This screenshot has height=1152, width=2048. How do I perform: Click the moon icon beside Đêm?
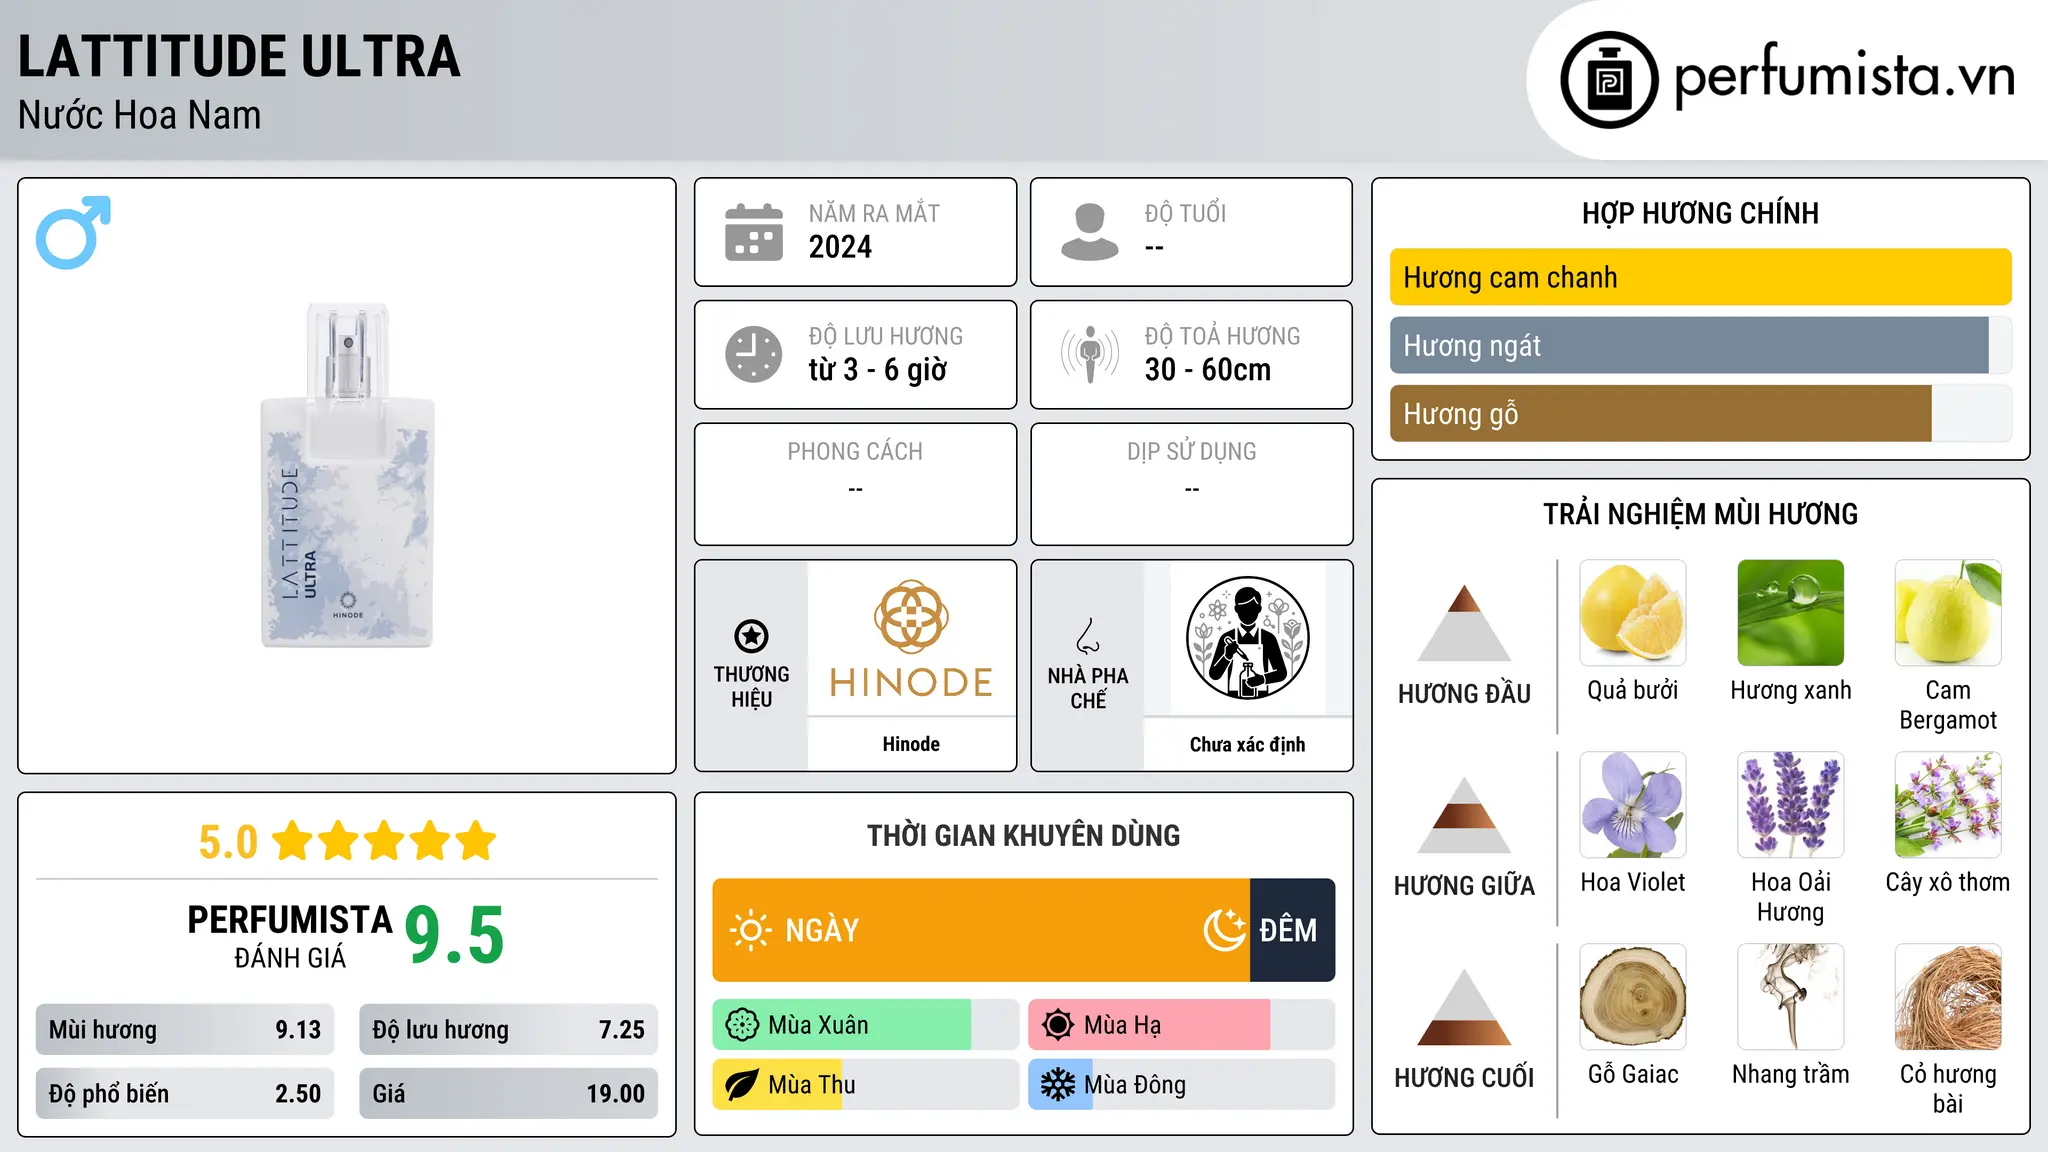click(1225, 930)
